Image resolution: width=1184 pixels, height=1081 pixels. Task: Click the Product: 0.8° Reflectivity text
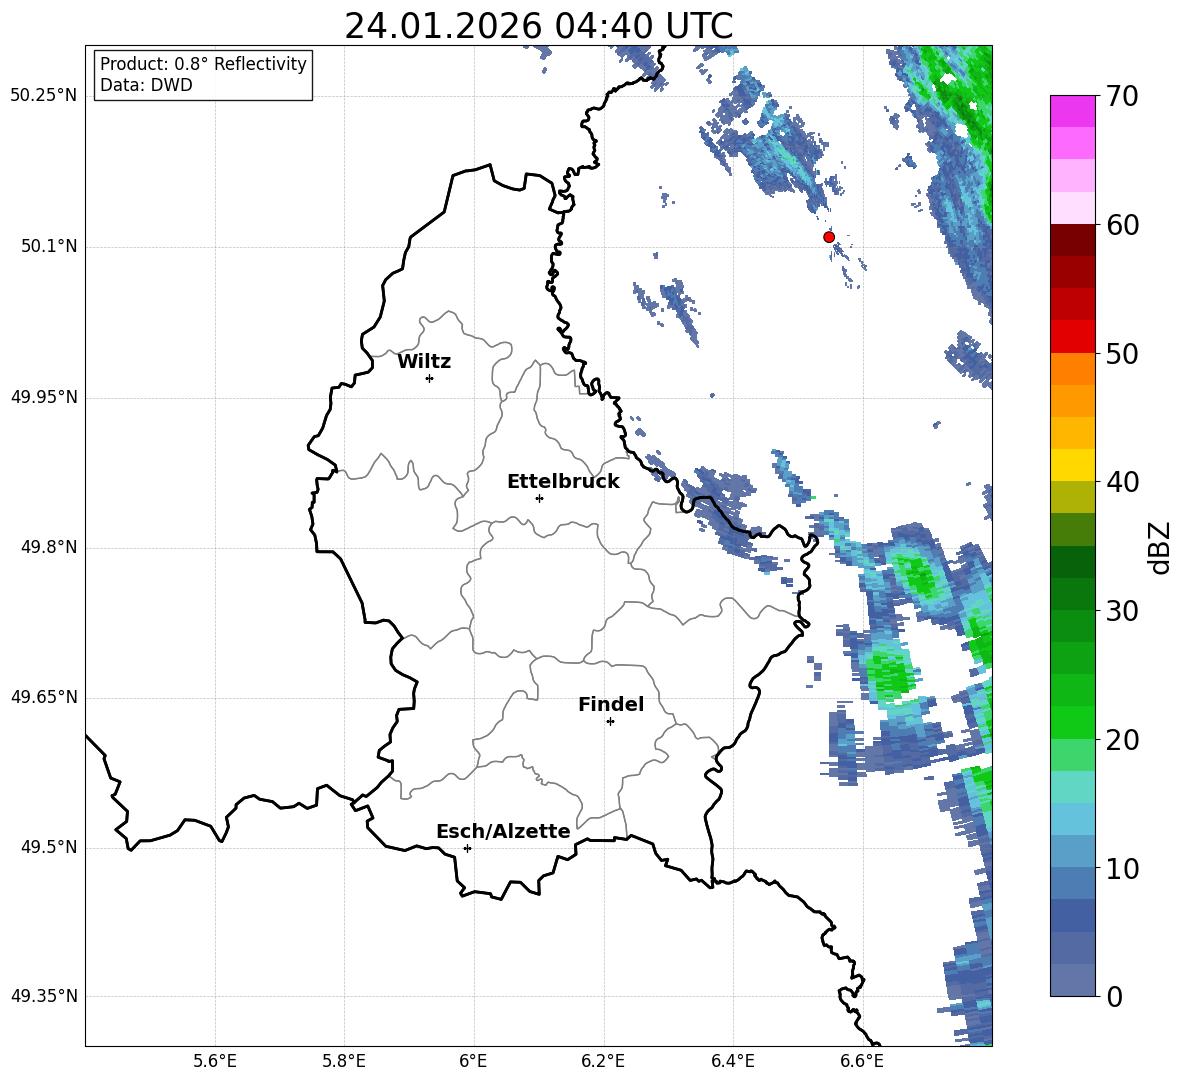pyautogui.click(x=203, y=63)
